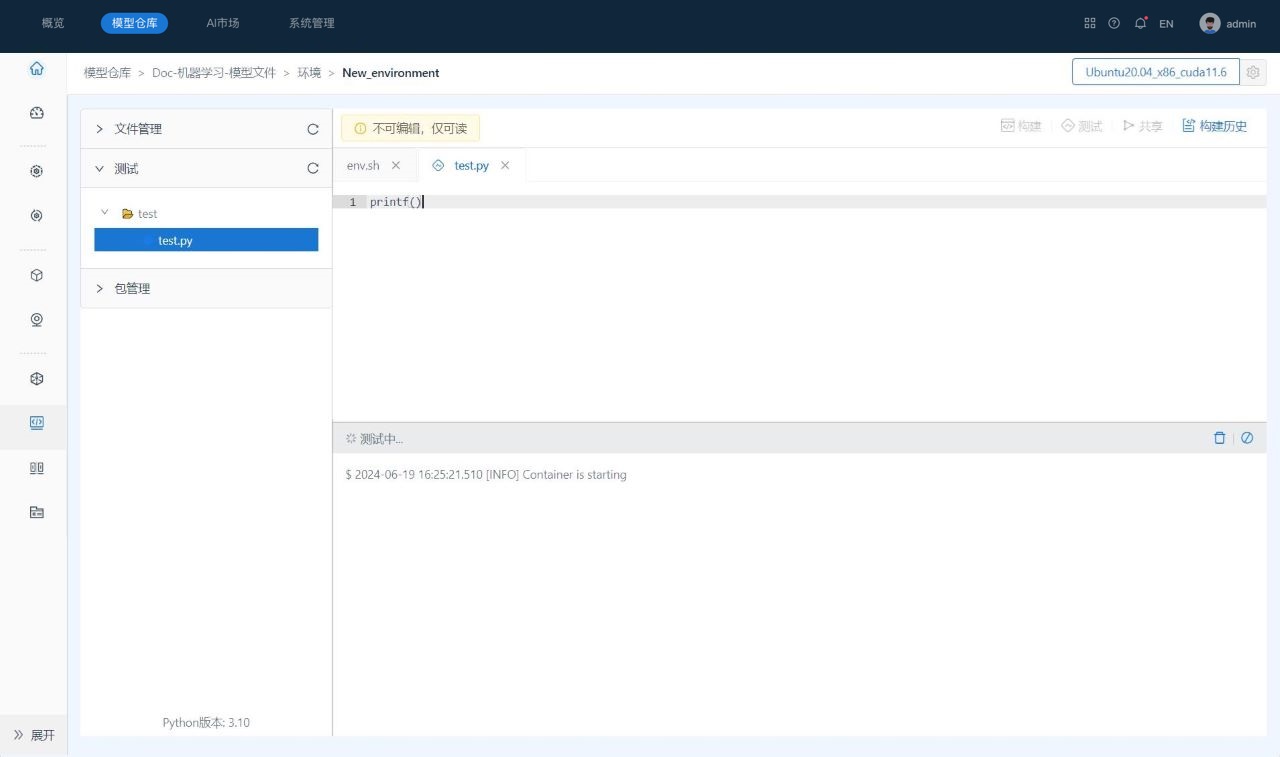
Task: Open the apps grid icon
Action: [x=1090, y=23]
